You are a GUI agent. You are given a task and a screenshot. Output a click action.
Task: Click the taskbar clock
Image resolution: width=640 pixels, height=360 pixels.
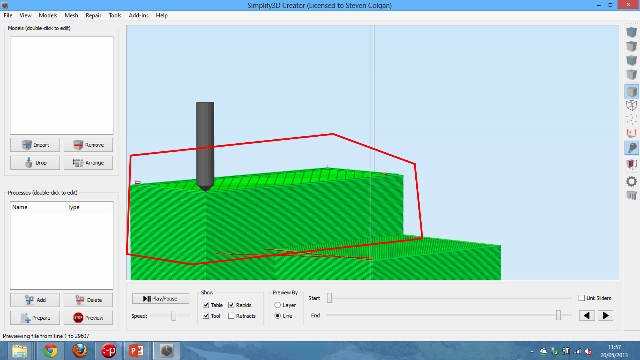click(614, 351)
